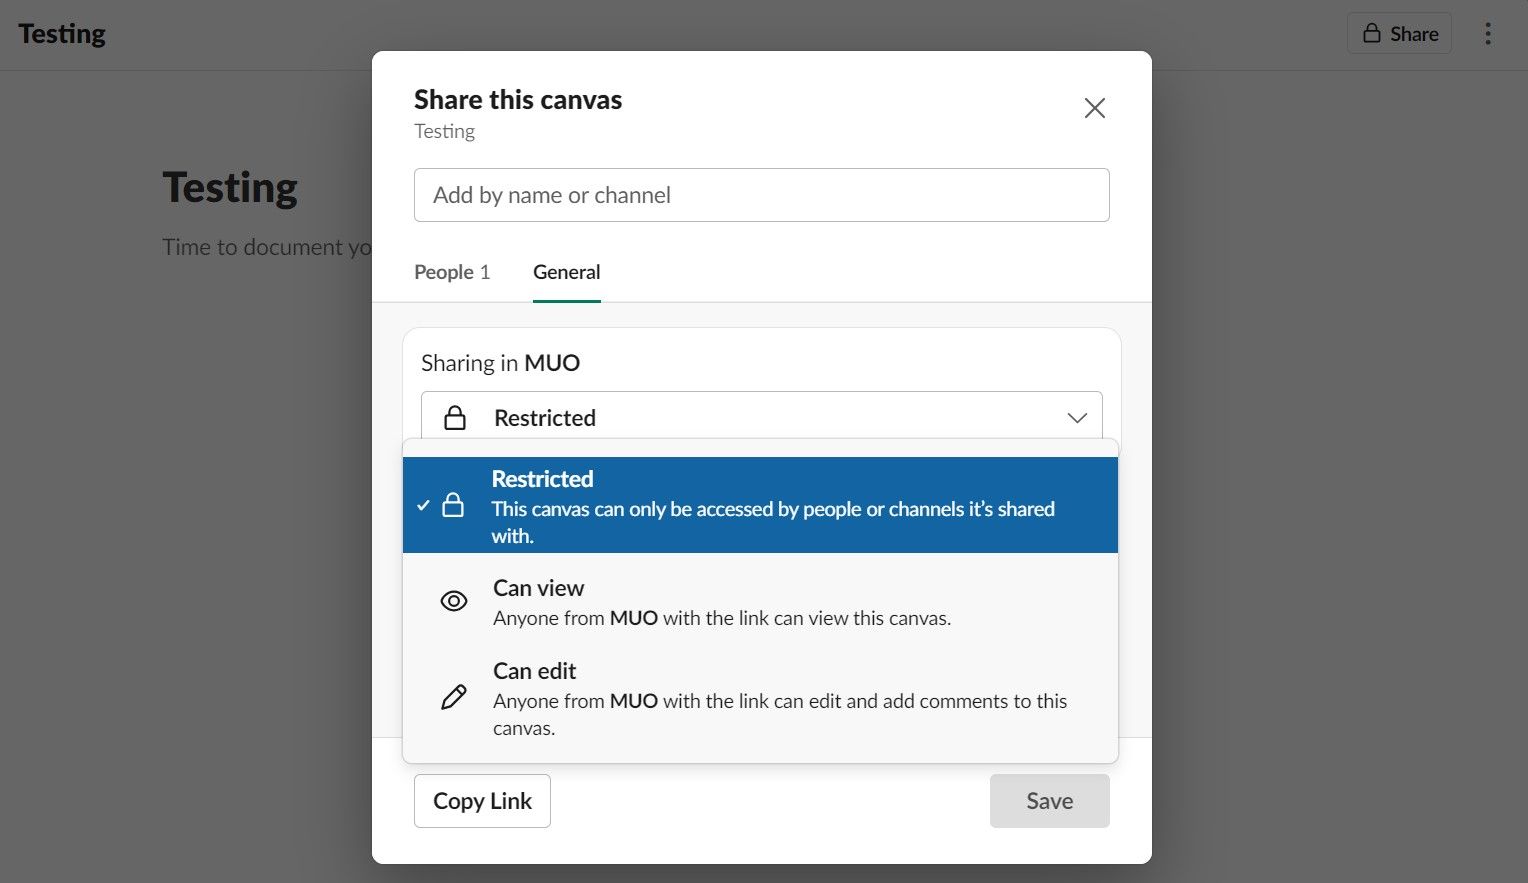The width and height of the screenshot is (1528, 883).
Task: Click the Share button in top bar
Action: pyautogui.click(x=1399, y=34)
